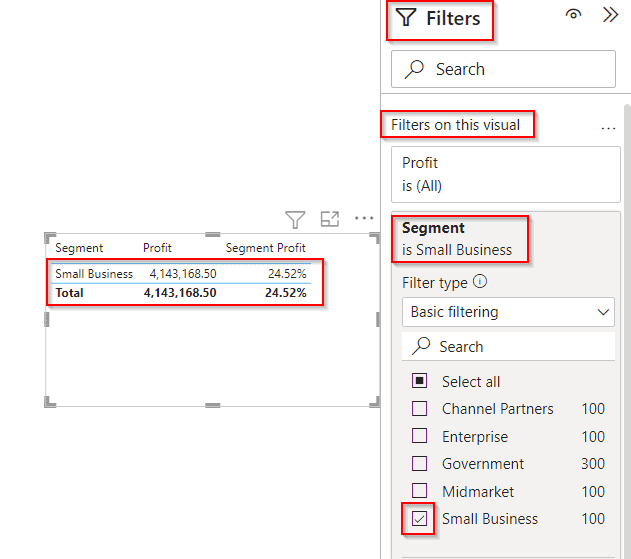Click the Filters on this visual heading
This screenshot has height=559, width=631.
tap(455, 125)
